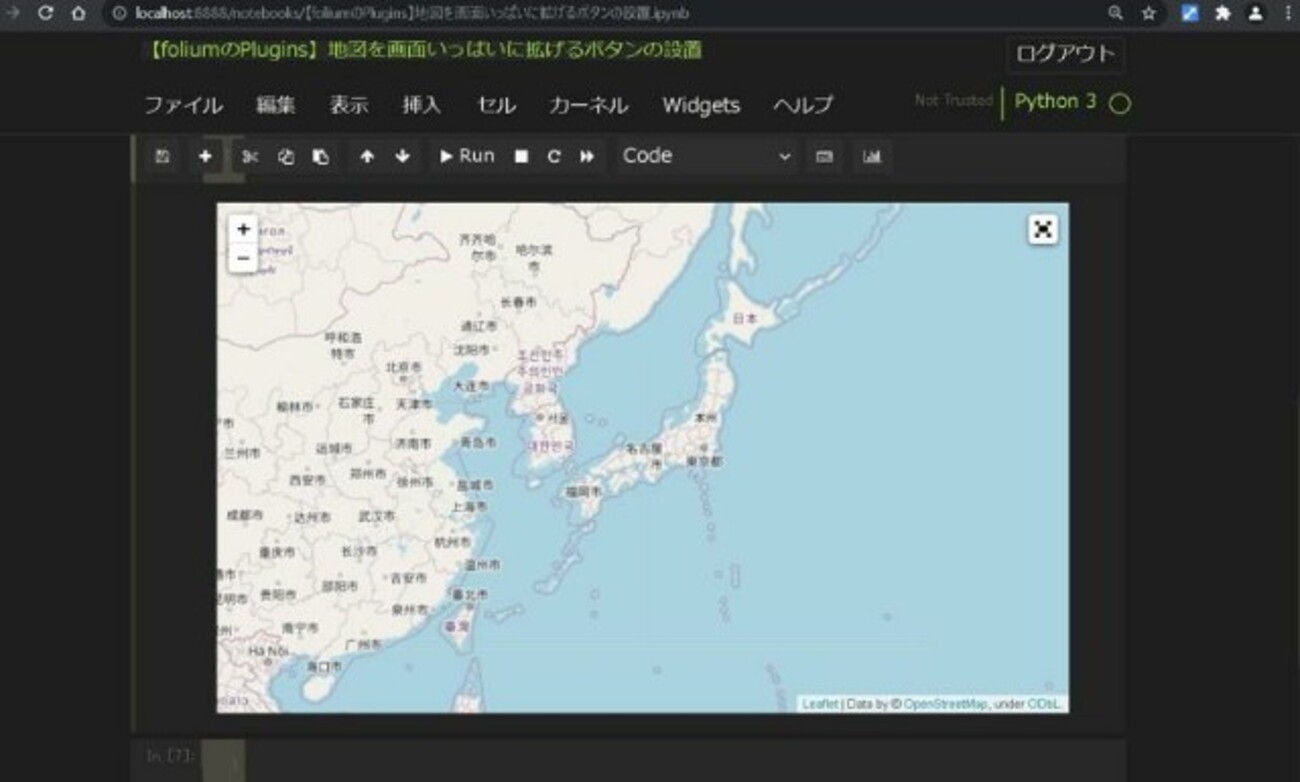The height and width of the screenshot is (782, 1300).
Task: Paste cells below icon
Action: [321, 156]
